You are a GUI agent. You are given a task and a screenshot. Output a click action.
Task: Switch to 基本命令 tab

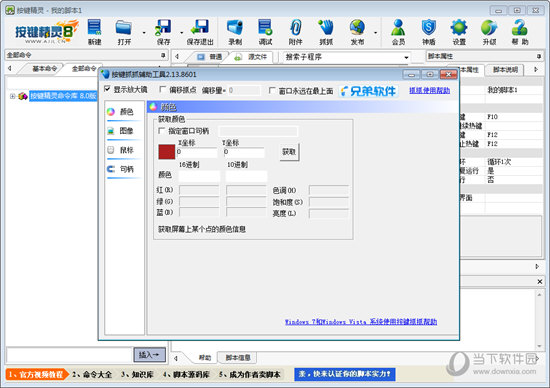(x=44, y=68)
